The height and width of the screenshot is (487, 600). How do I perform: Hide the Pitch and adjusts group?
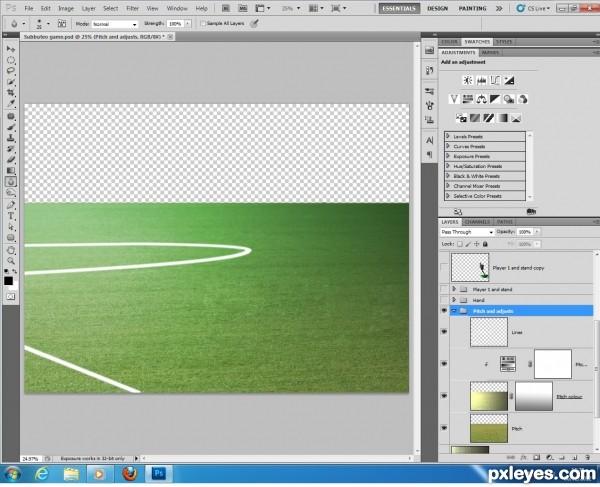tap(444, 311)
